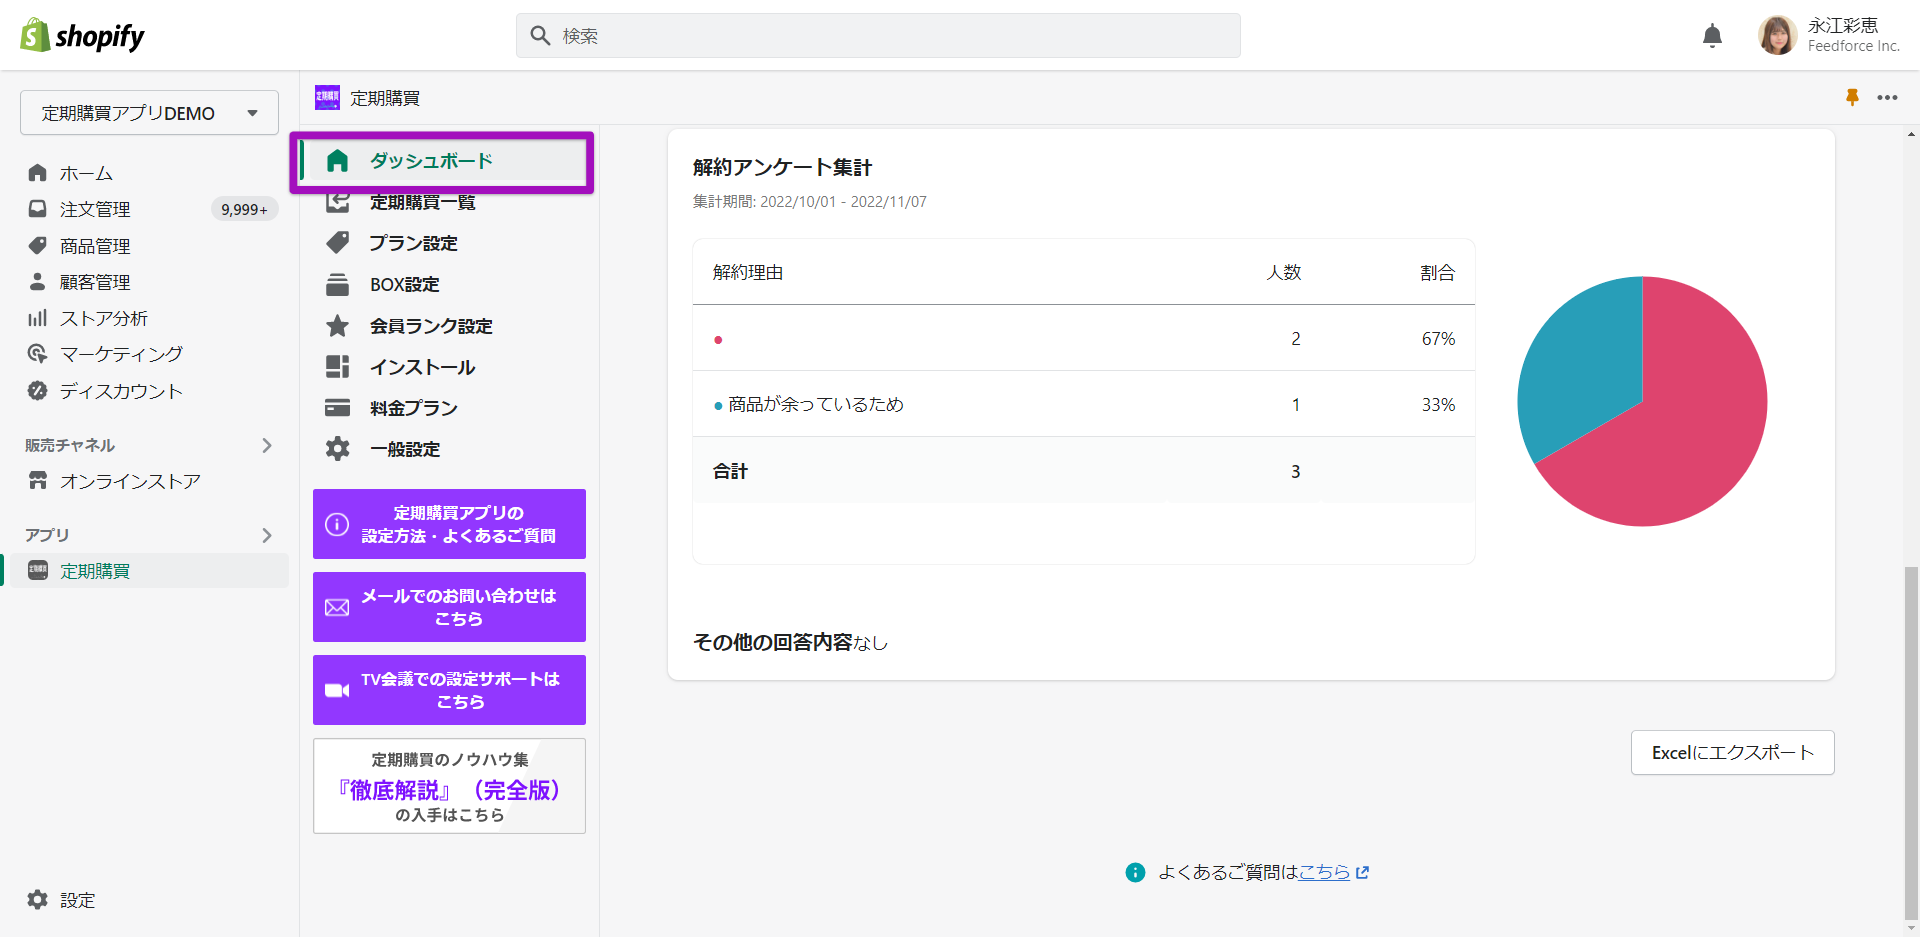Click TV会議での設定サポートはこちら button
This screenshot has width=1920, height=937.
click(449, 690)
